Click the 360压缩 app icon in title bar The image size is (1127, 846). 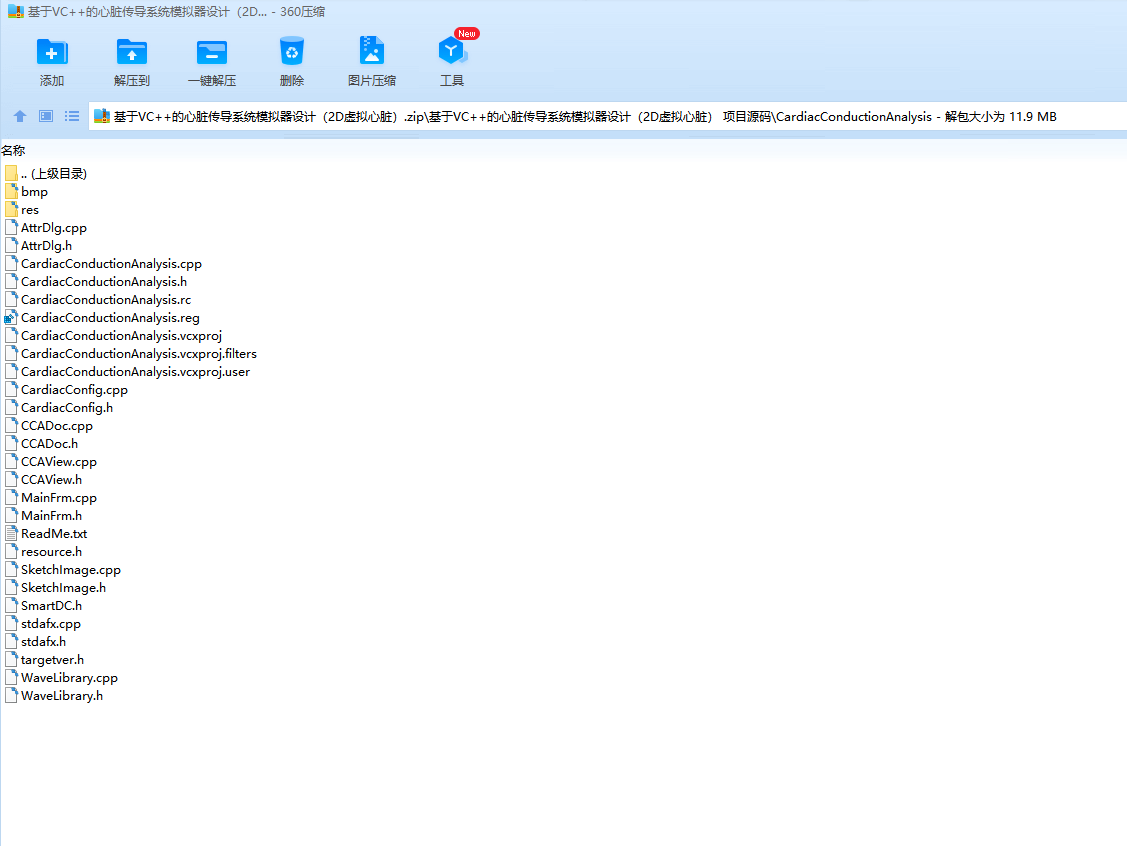(16, 12)
